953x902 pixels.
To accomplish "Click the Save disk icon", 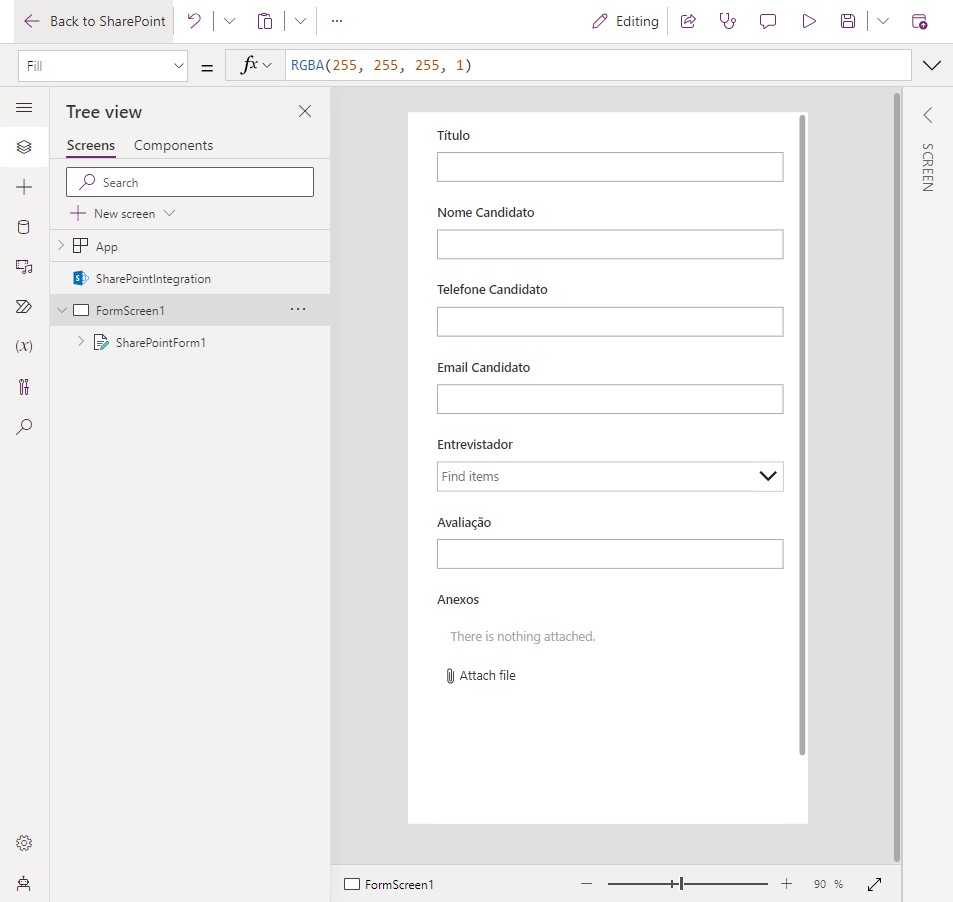I will click(x=848, y=21).
